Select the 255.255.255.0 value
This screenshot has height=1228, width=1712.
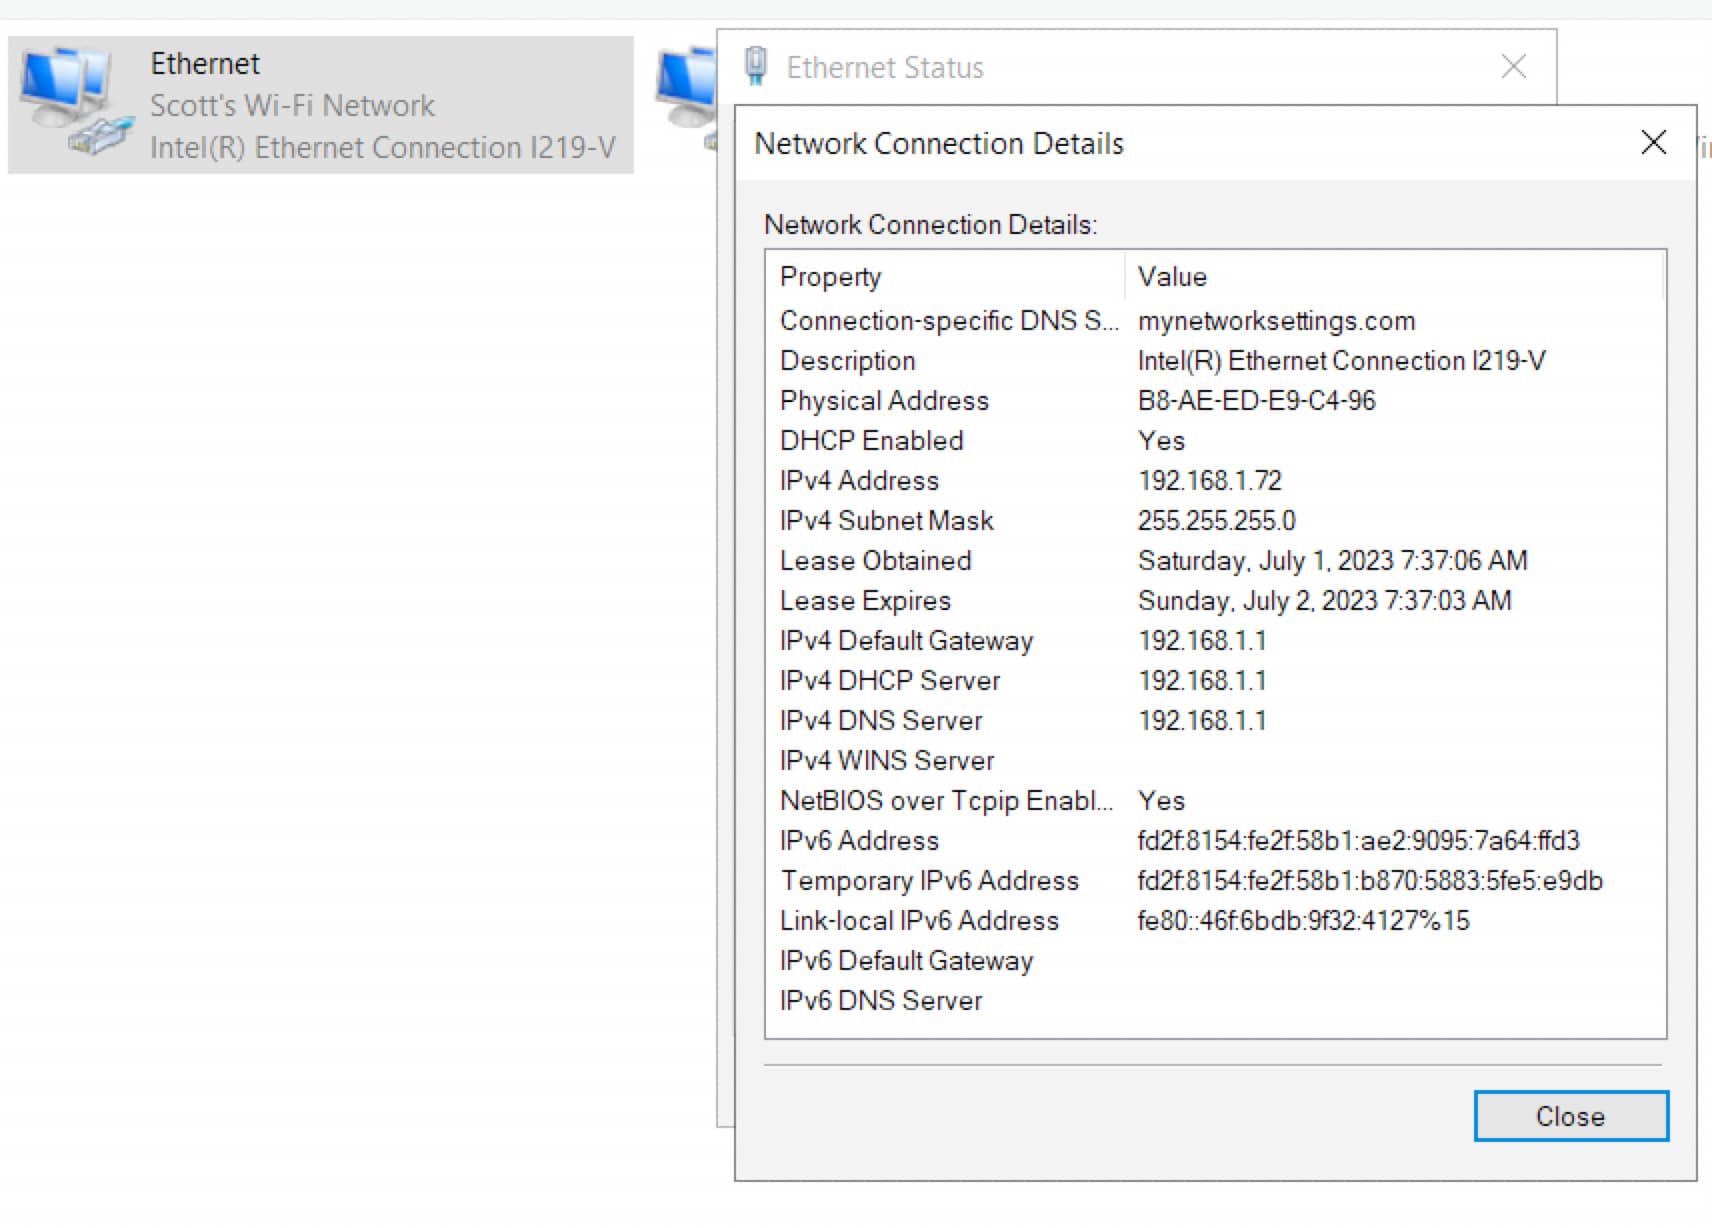[x=1216, y=521]
